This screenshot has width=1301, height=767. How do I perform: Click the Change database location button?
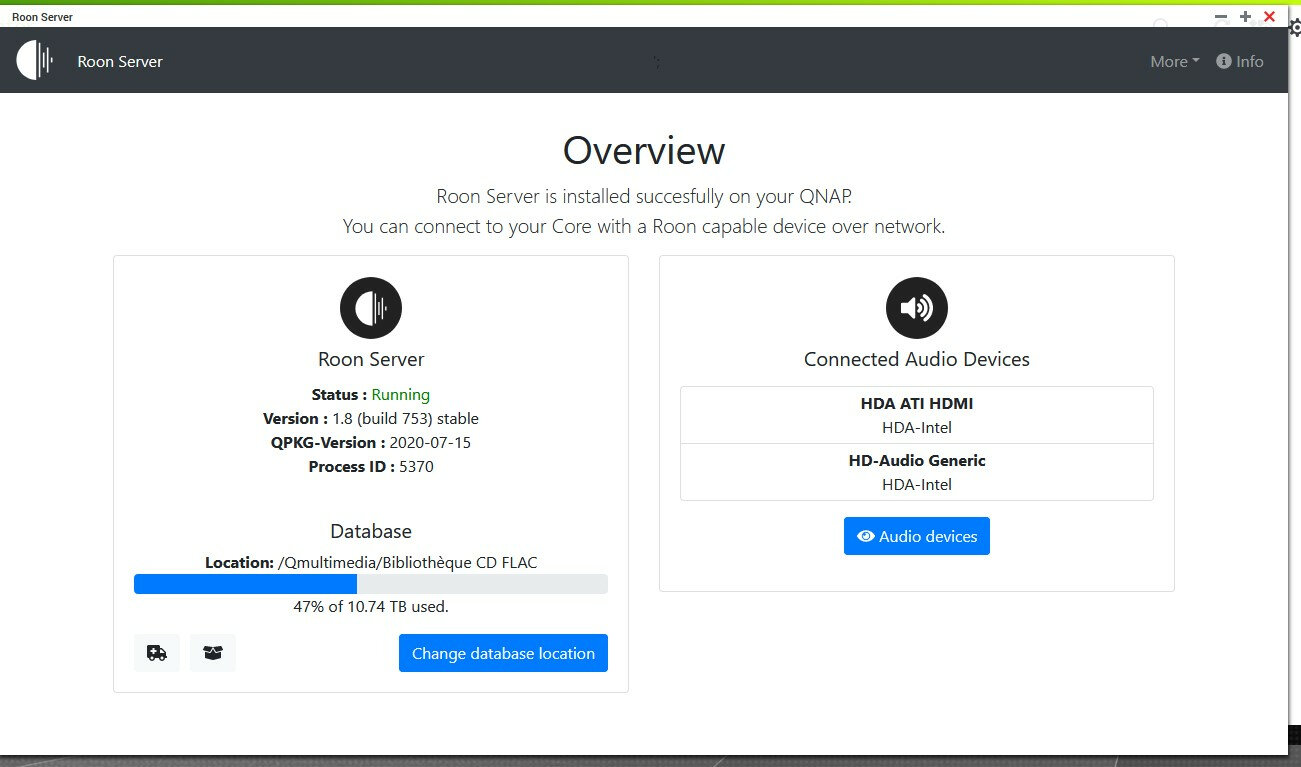(x=503, y=653)
